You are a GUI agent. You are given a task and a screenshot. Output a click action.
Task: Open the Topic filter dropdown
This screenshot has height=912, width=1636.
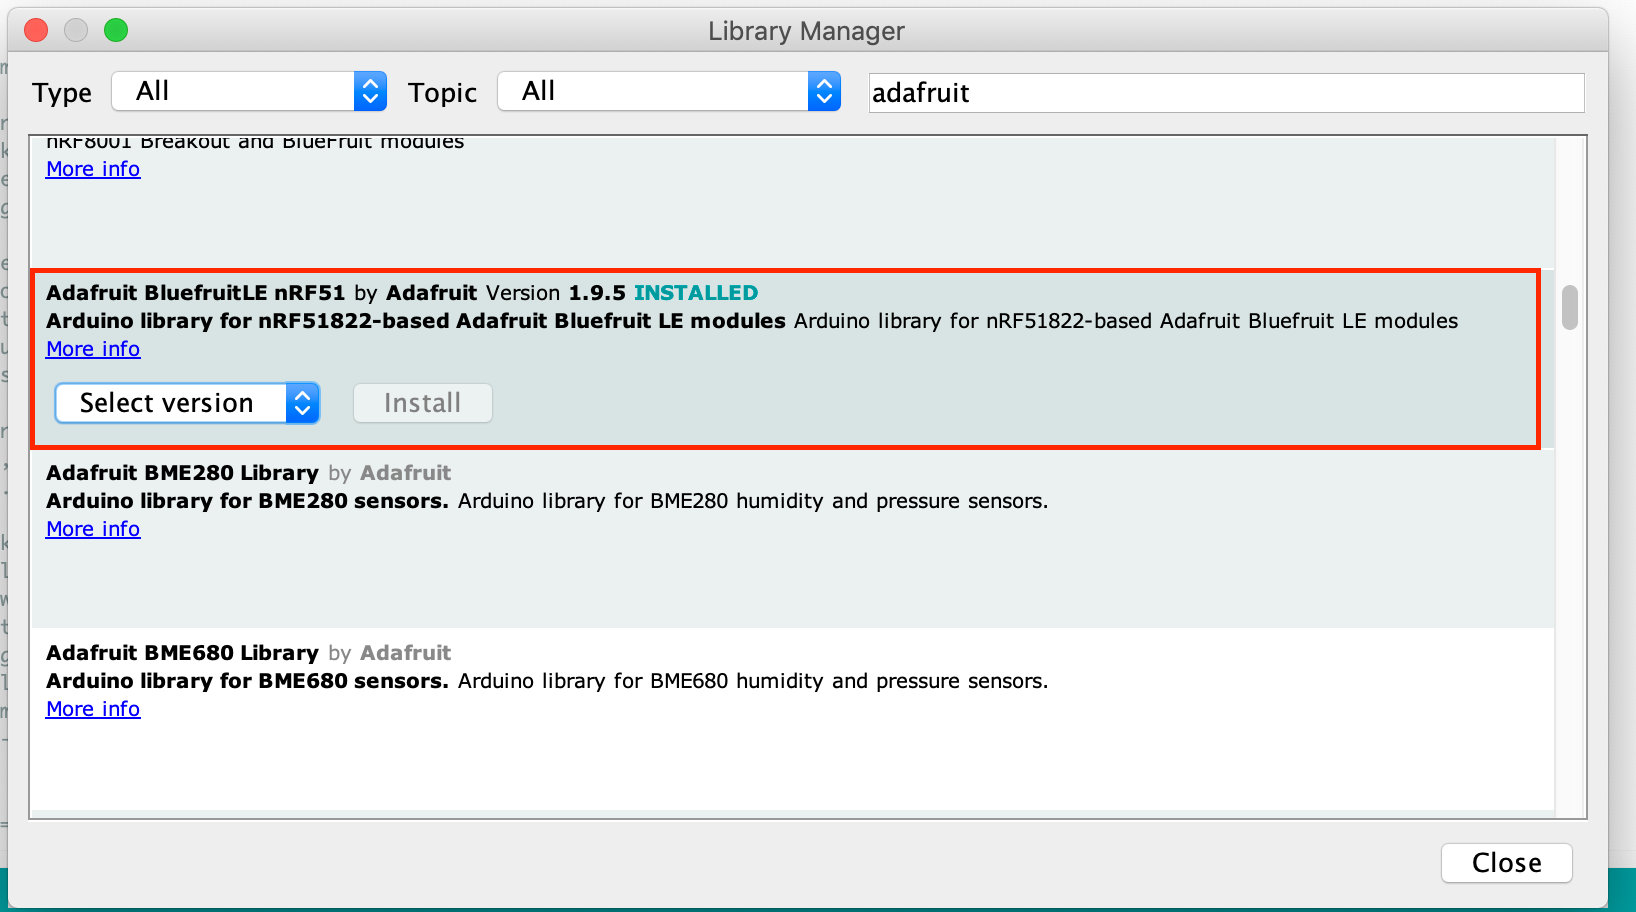point(668,92)
